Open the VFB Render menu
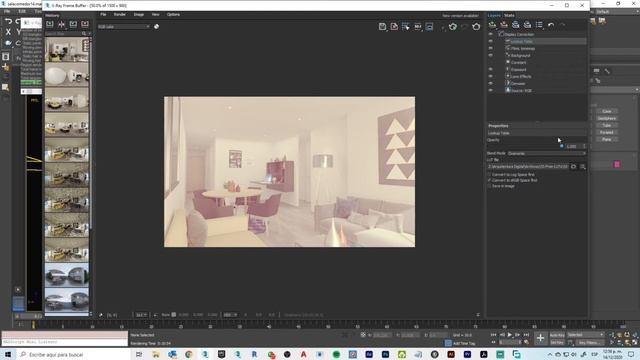640x360 pixels. point(120,14)
